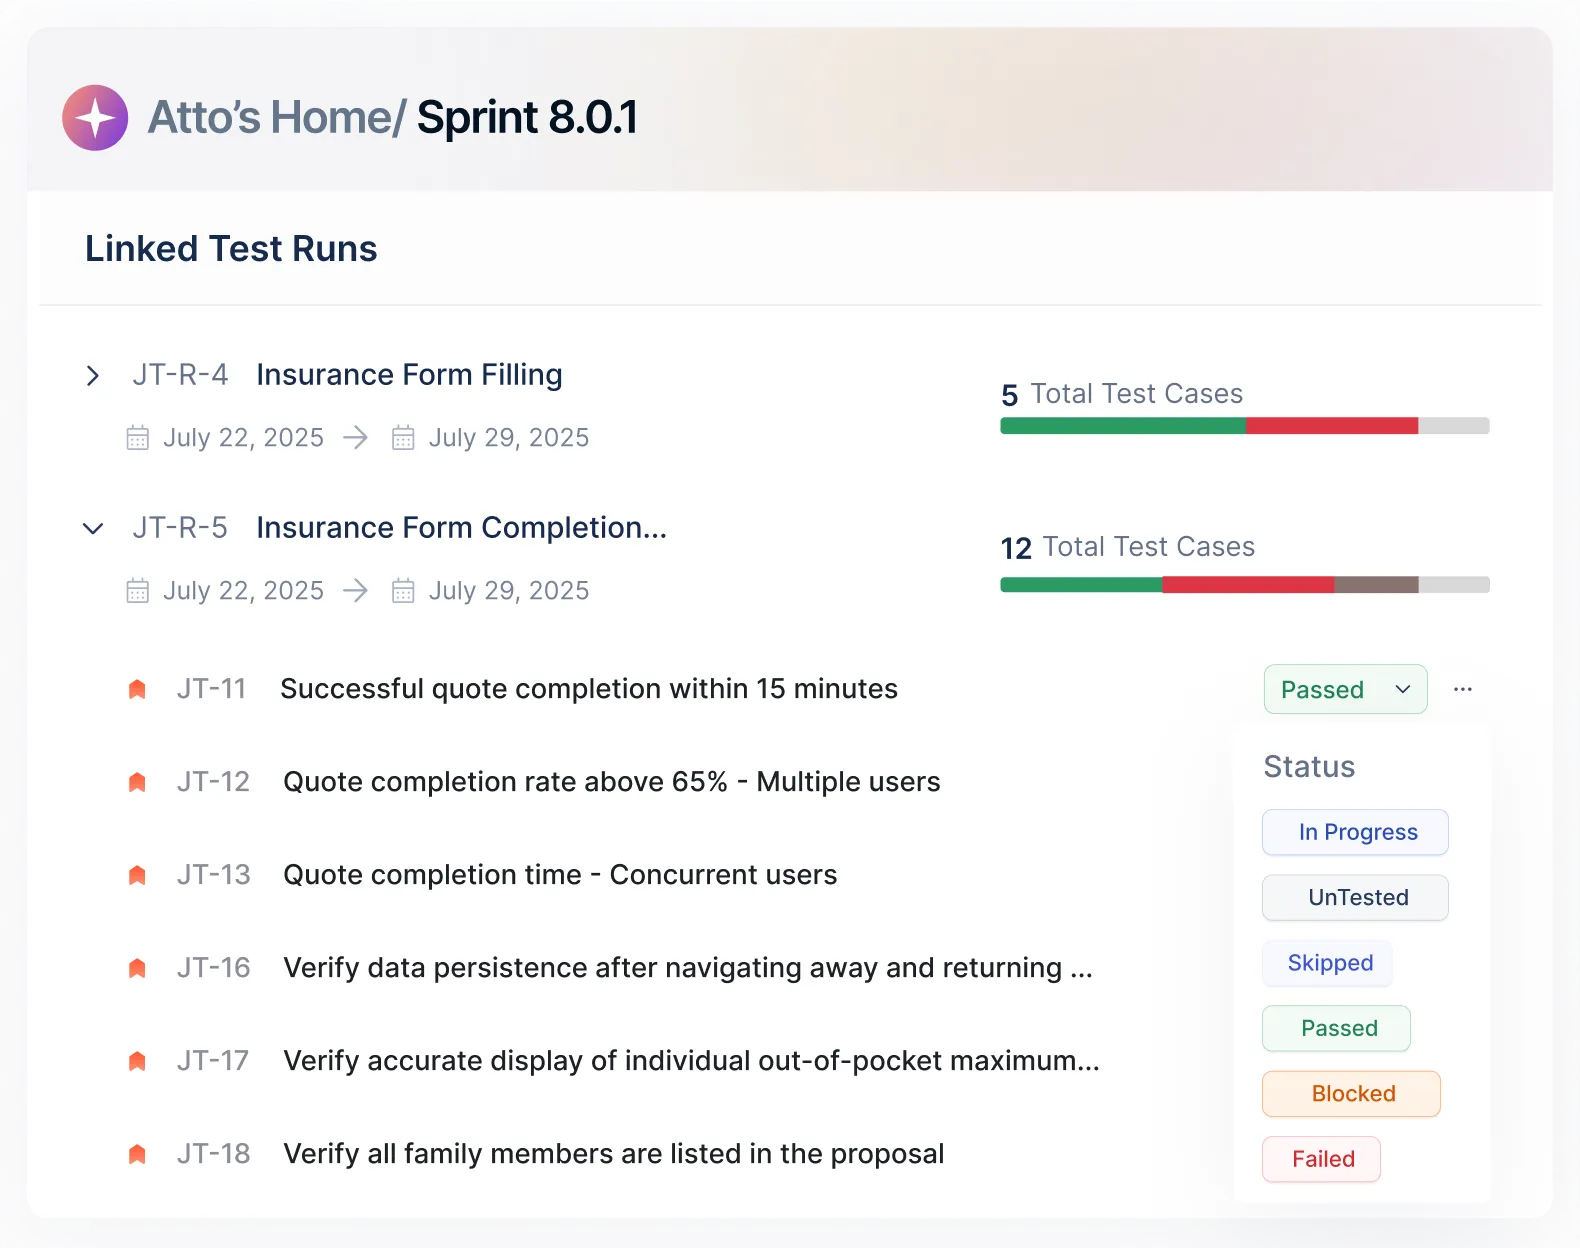Click the end date calendar icon for JT-R-5

tap(403, 591)
